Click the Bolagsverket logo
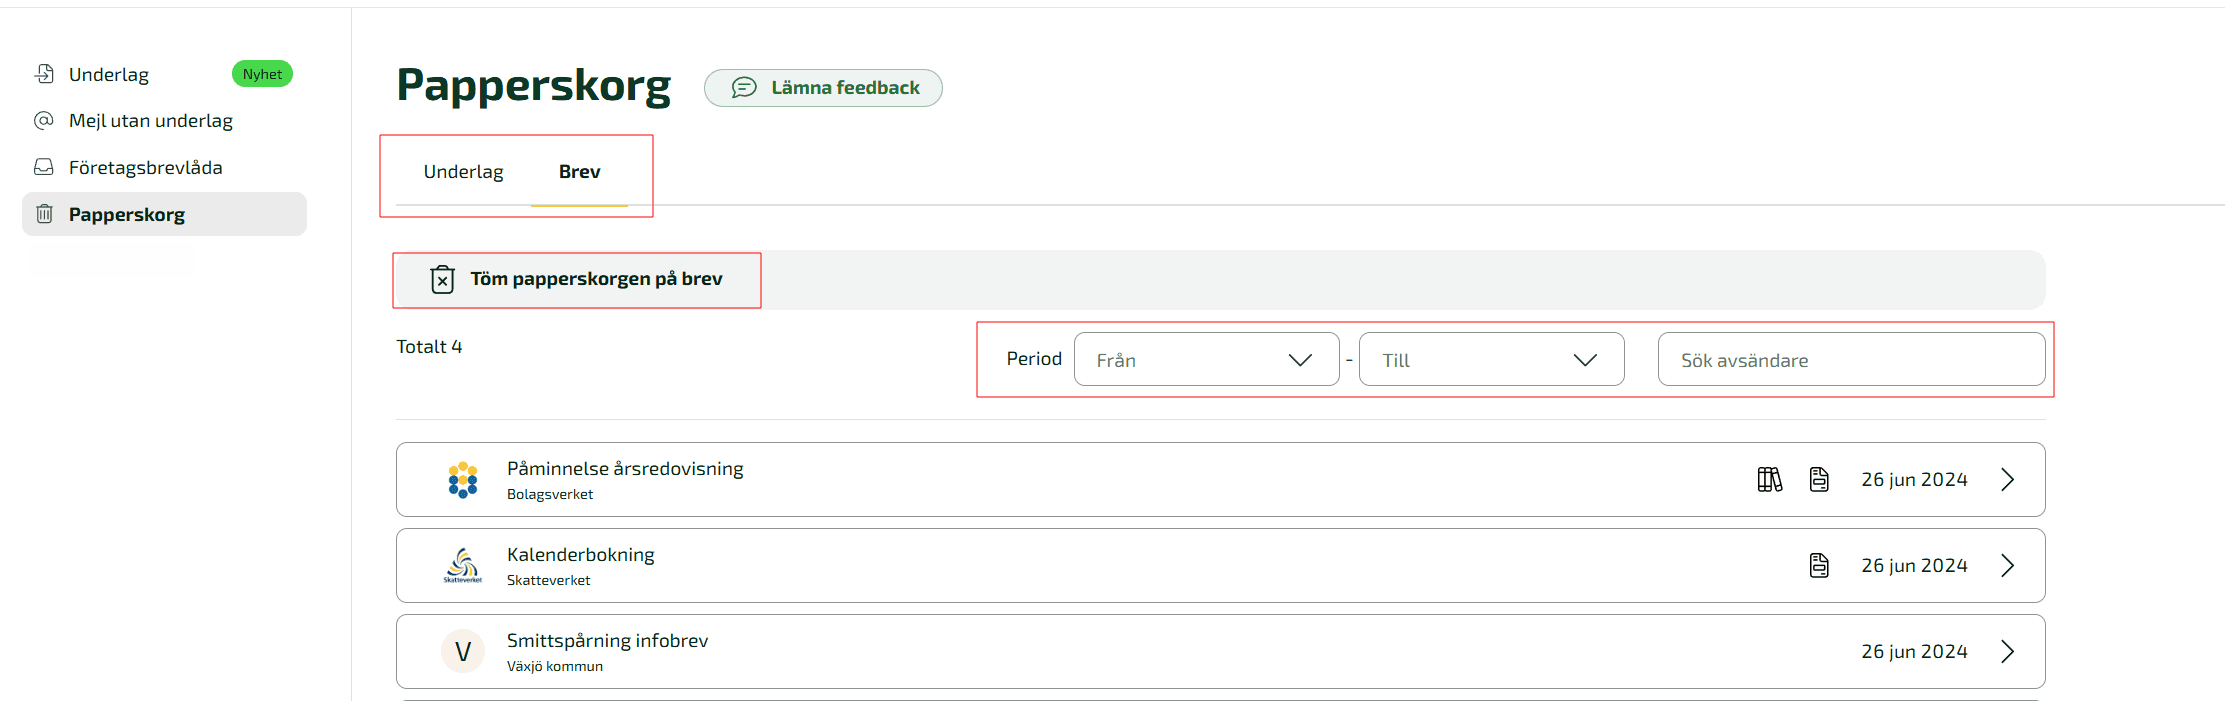Image resolution: width=2225 pixels, height=701 pixels. (462, 480)
